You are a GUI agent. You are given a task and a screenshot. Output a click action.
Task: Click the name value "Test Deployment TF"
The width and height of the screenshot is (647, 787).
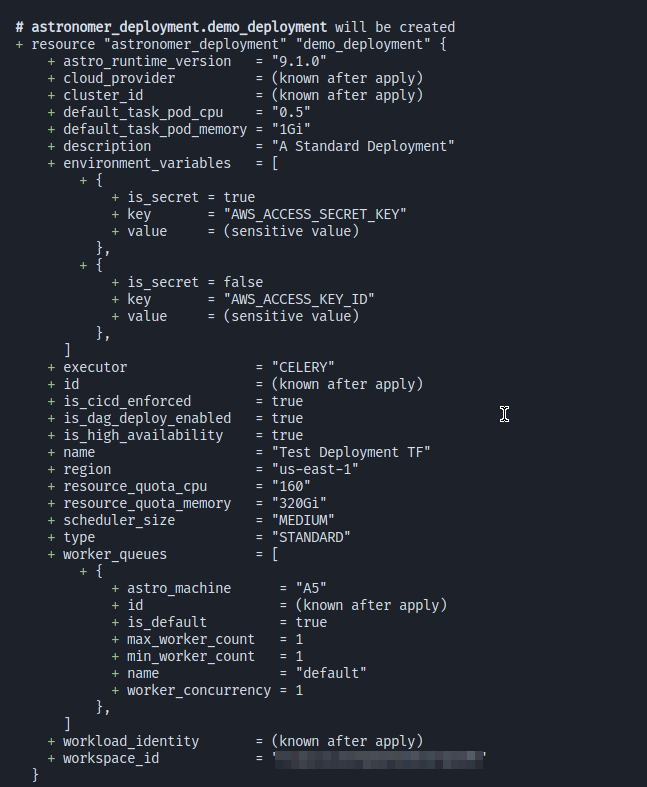tap(352, 452)
